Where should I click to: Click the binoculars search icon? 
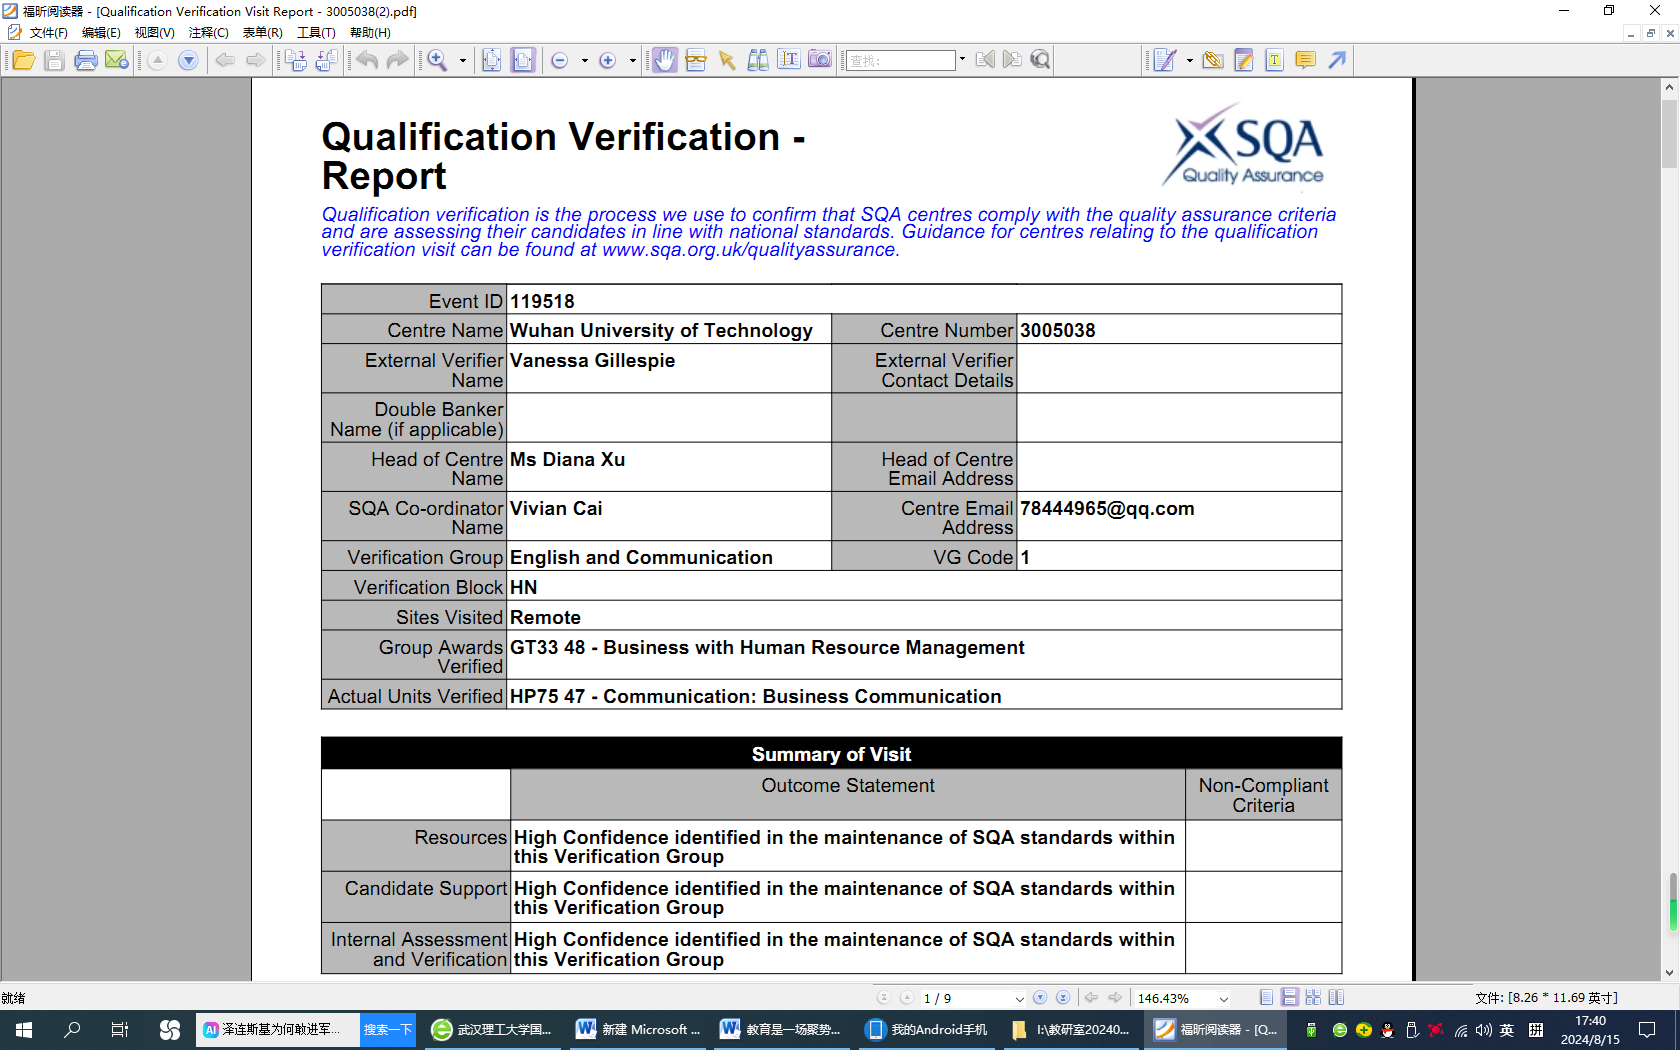tap(758, 61)
